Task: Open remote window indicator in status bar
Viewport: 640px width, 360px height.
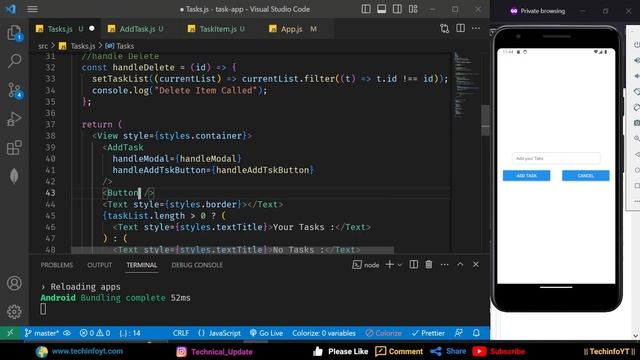Action: point(10,333)
